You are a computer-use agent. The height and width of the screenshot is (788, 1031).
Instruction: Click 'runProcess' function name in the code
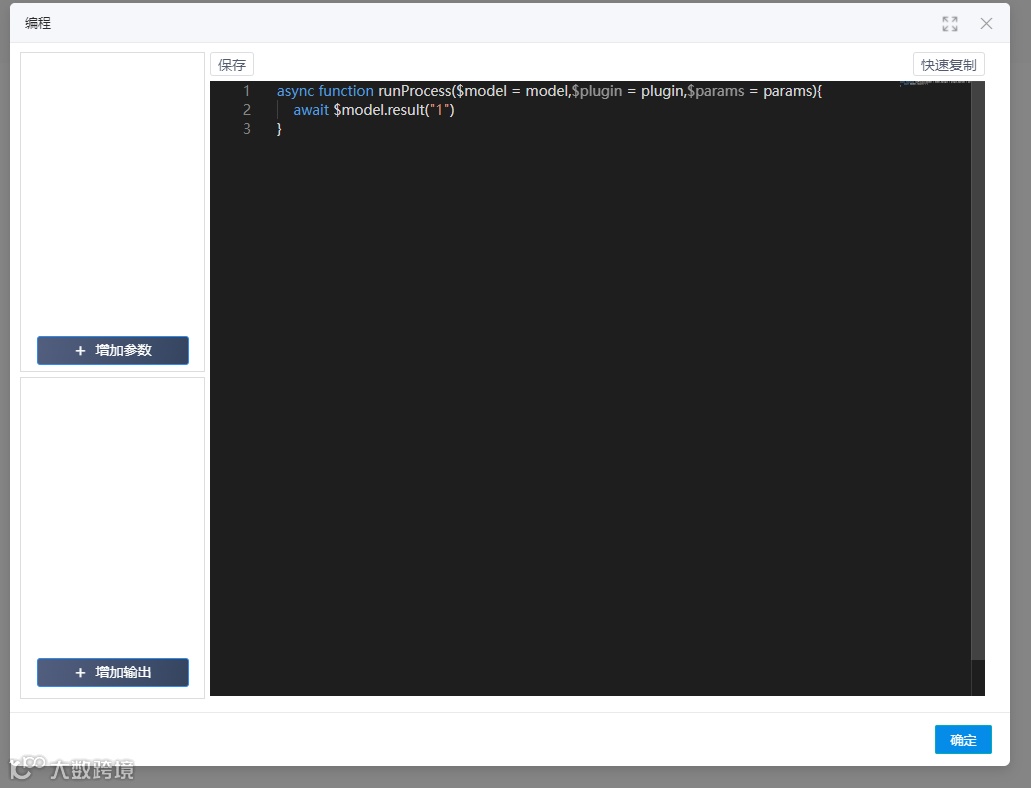[414, 91]
